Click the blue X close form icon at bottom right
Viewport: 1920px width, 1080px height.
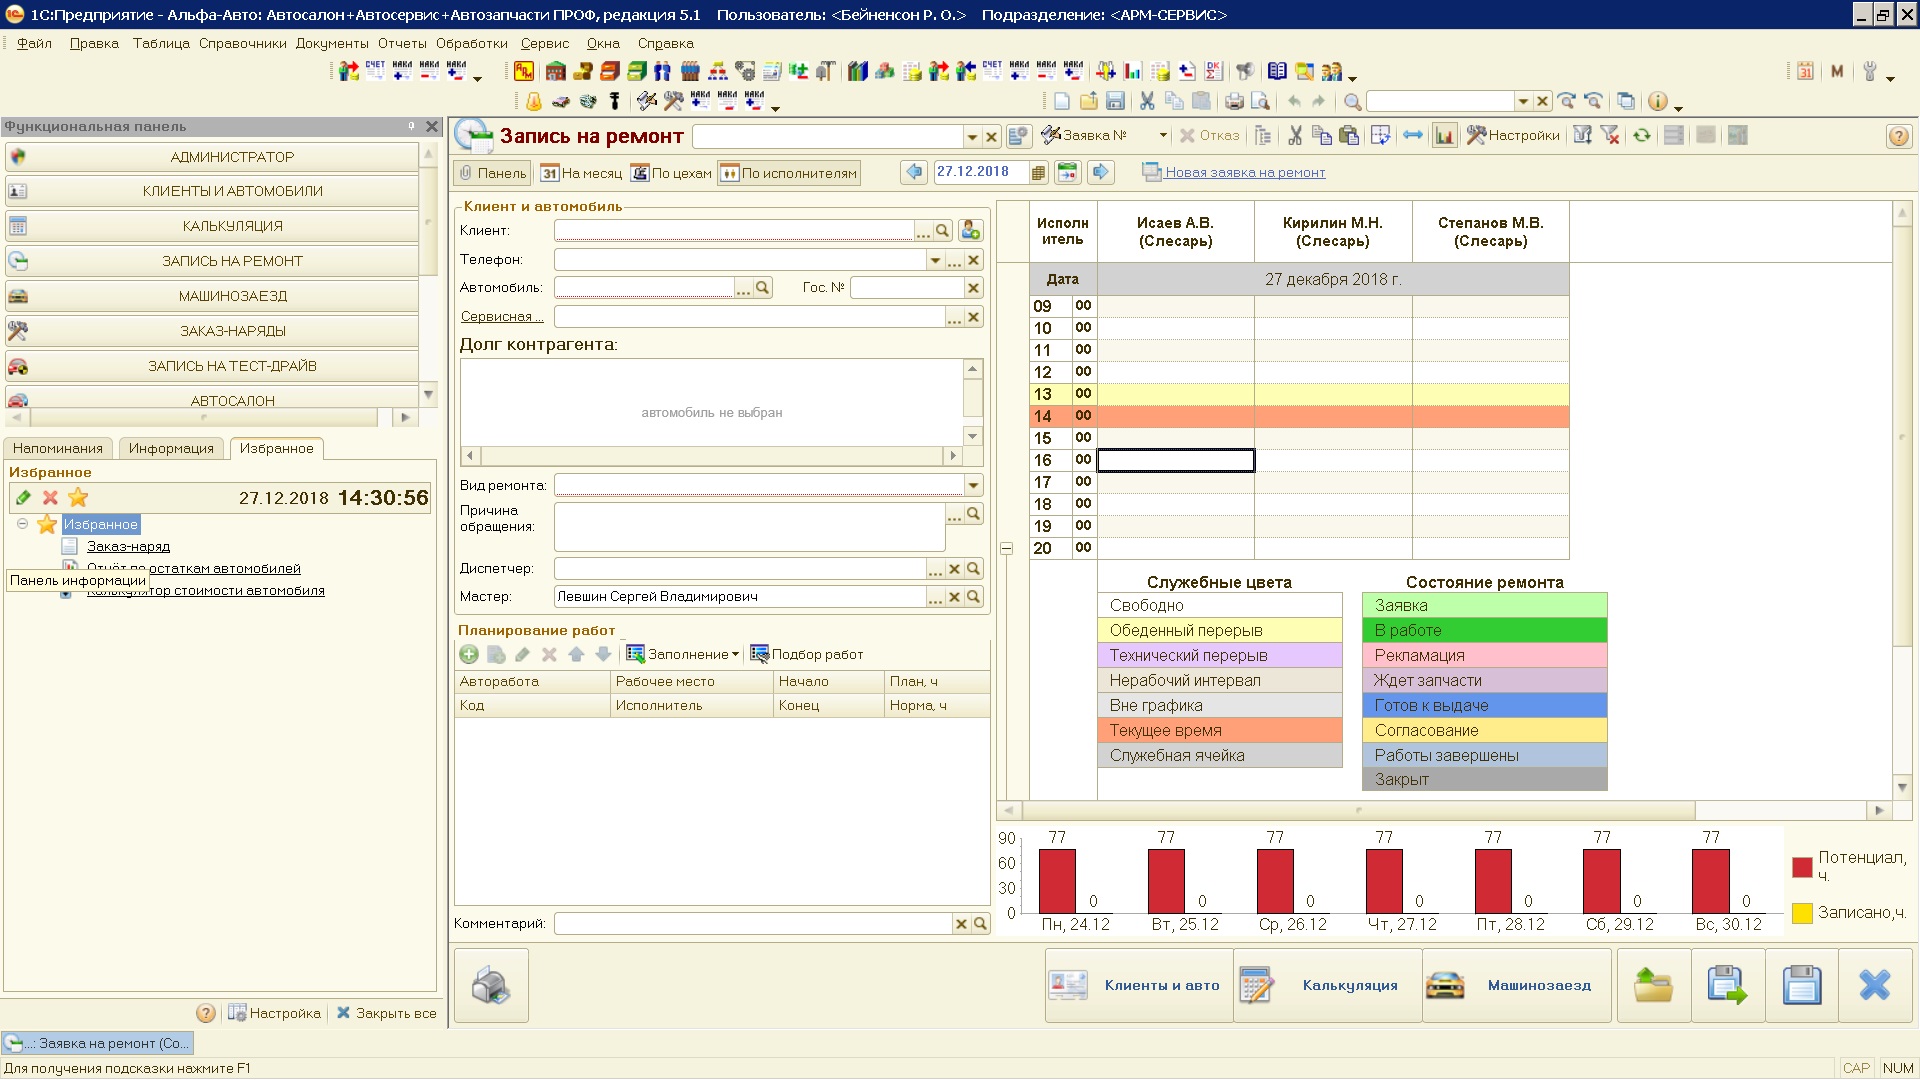[x=1874, y=986]
